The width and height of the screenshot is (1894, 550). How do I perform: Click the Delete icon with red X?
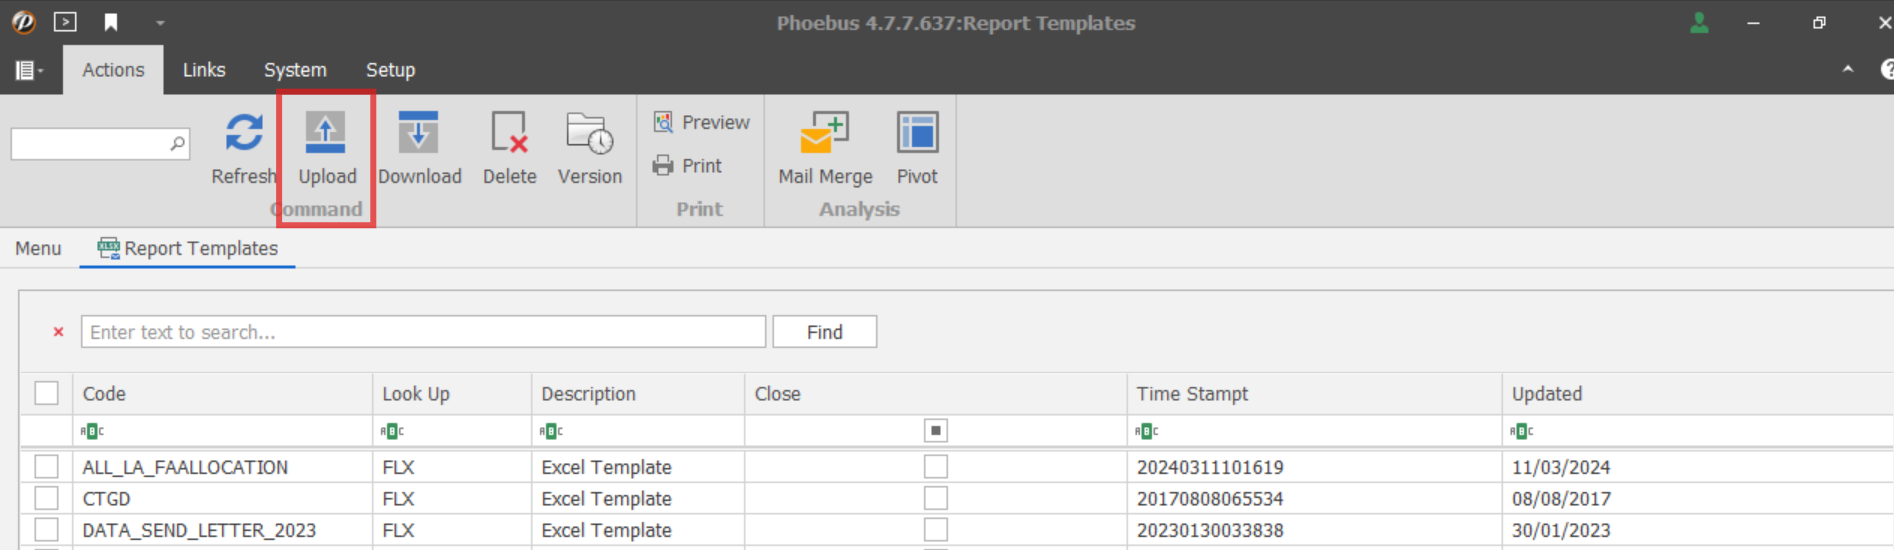509,134
